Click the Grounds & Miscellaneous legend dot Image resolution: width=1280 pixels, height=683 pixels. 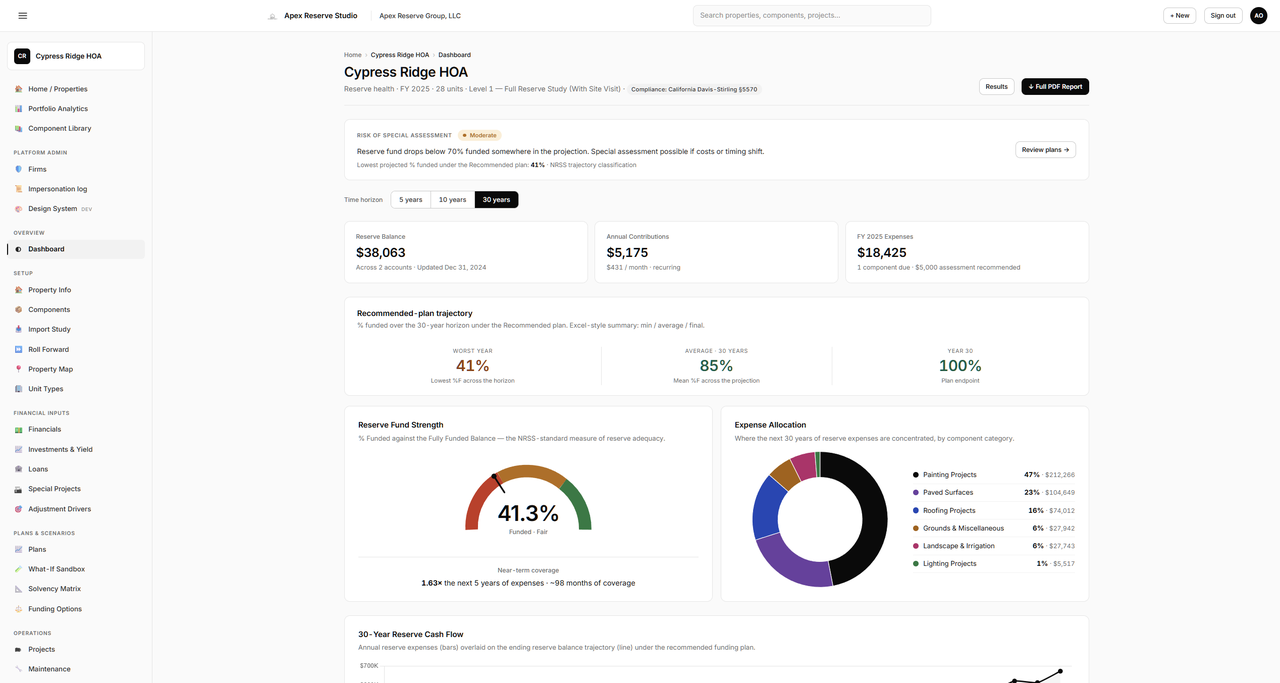(916, 528)
